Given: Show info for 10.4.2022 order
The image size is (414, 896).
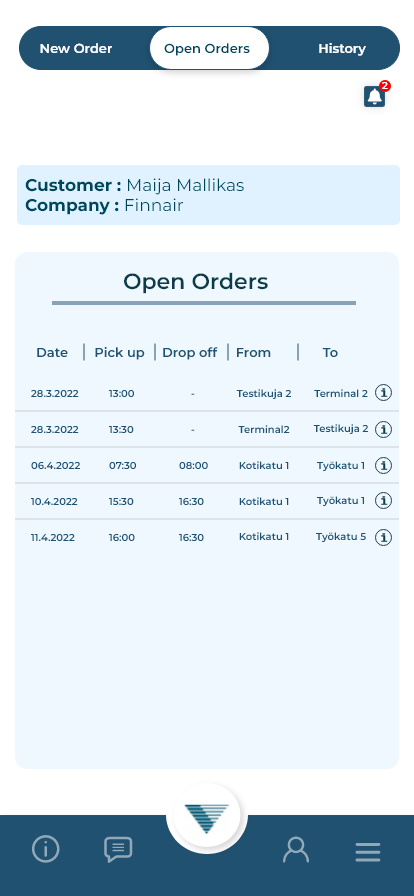Looking at the screenshot, I should tap(383, 501).
